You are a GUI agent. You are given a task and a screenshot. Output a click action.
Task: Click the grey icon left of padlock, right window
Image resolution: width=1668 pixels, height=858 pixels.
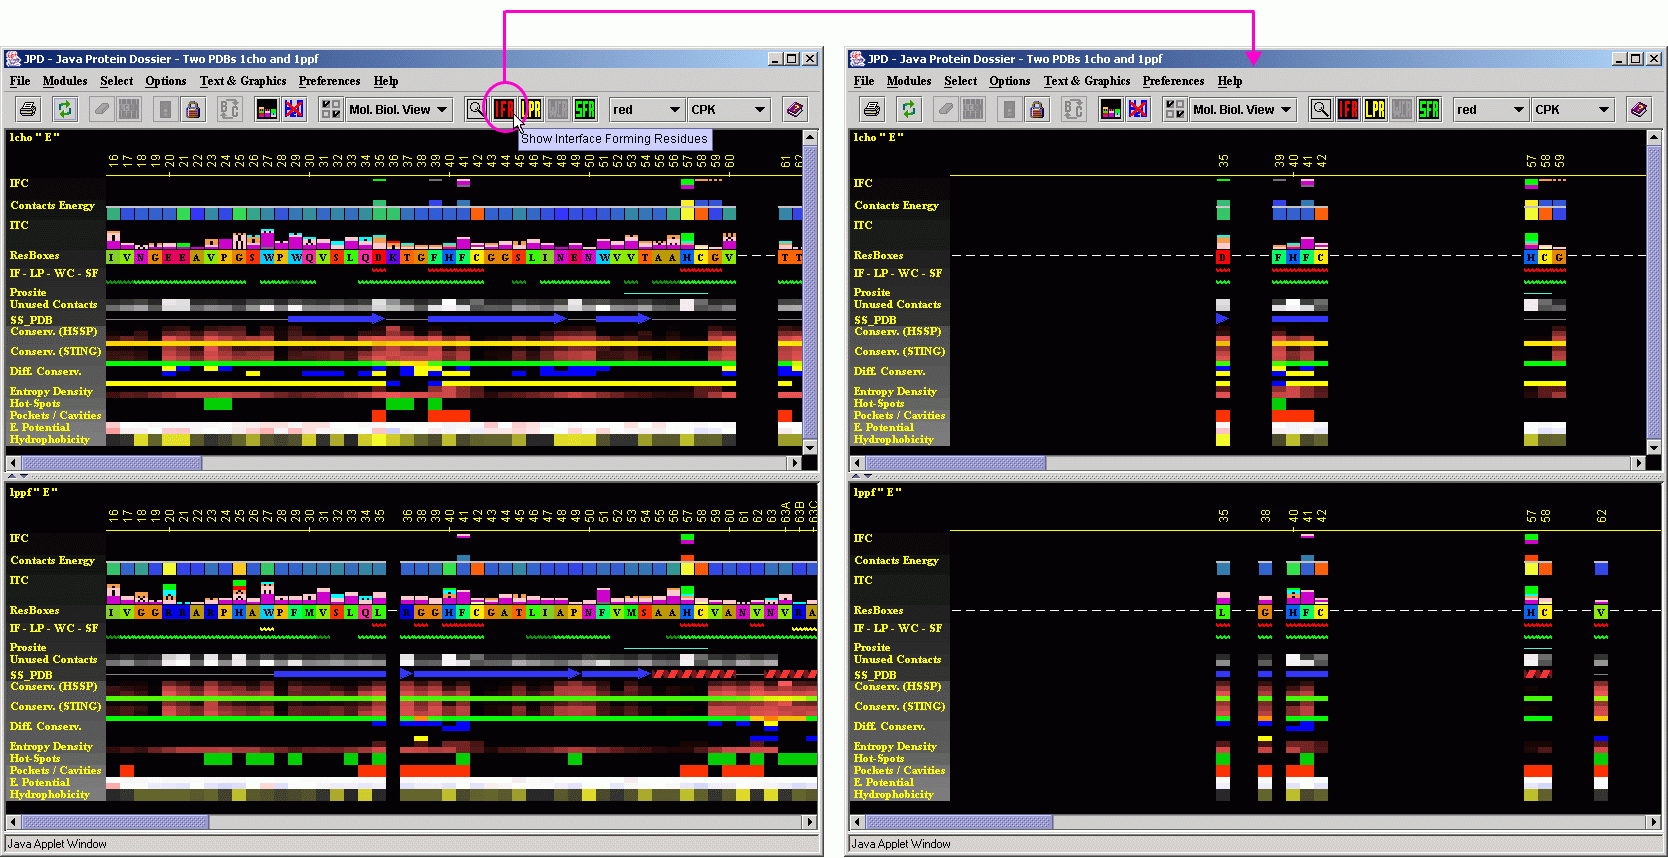(x=1010, y=109)
